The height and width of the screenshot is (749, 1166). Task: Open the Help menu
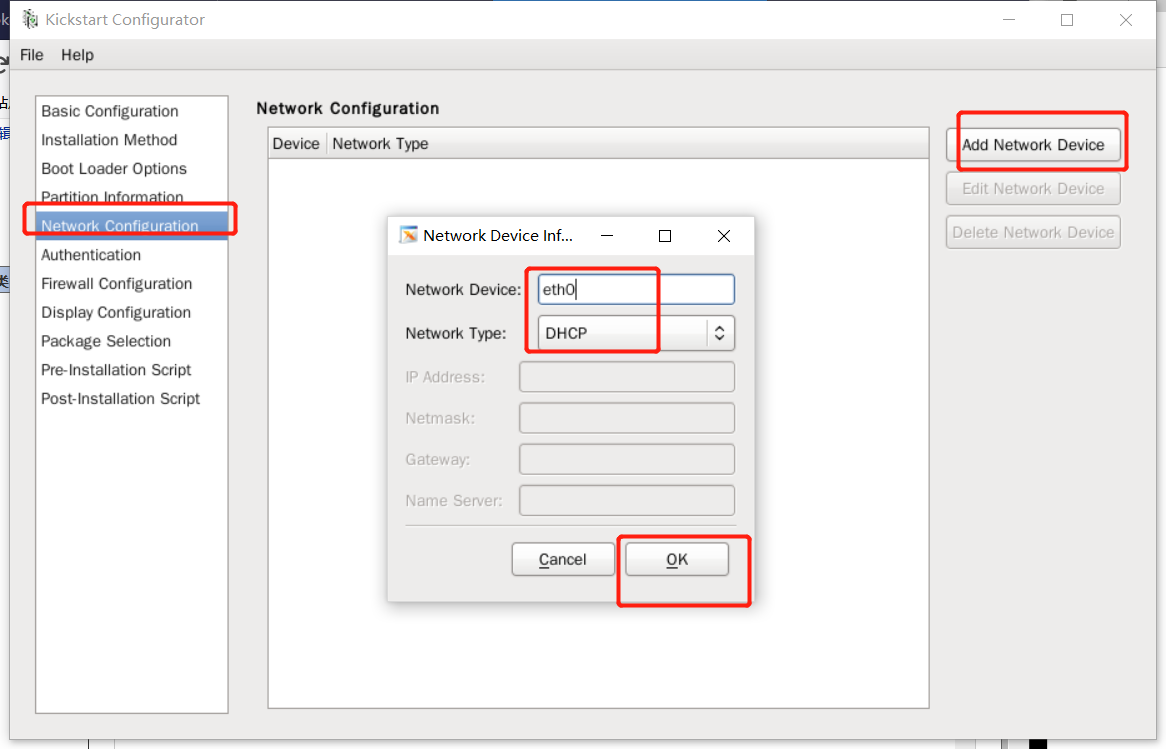[77, 55]
